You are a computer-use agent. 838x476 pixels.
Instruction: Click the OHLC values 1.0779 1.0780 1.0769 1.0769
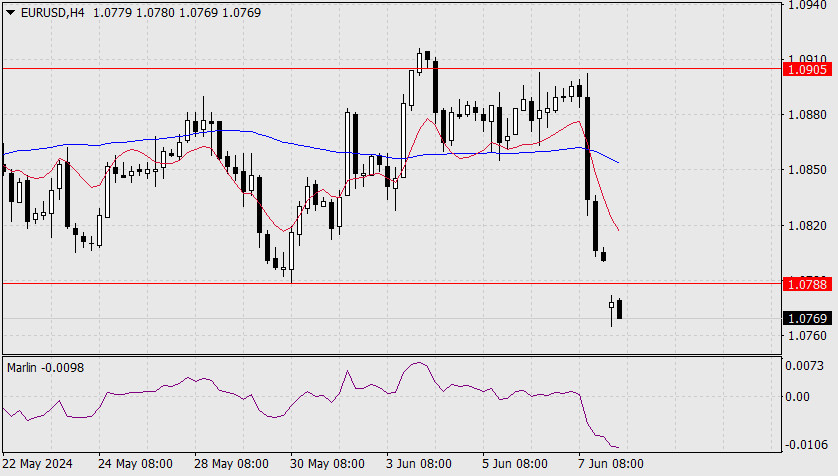click(x=177, y=12)
